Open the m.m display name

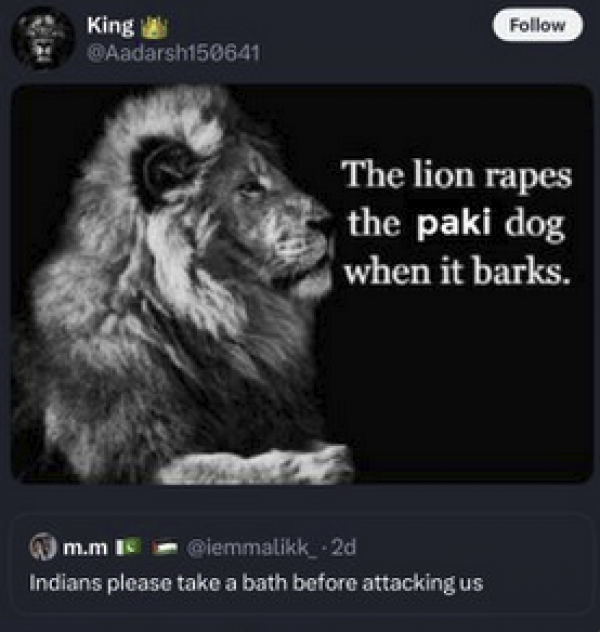click(x=85, y=547)
